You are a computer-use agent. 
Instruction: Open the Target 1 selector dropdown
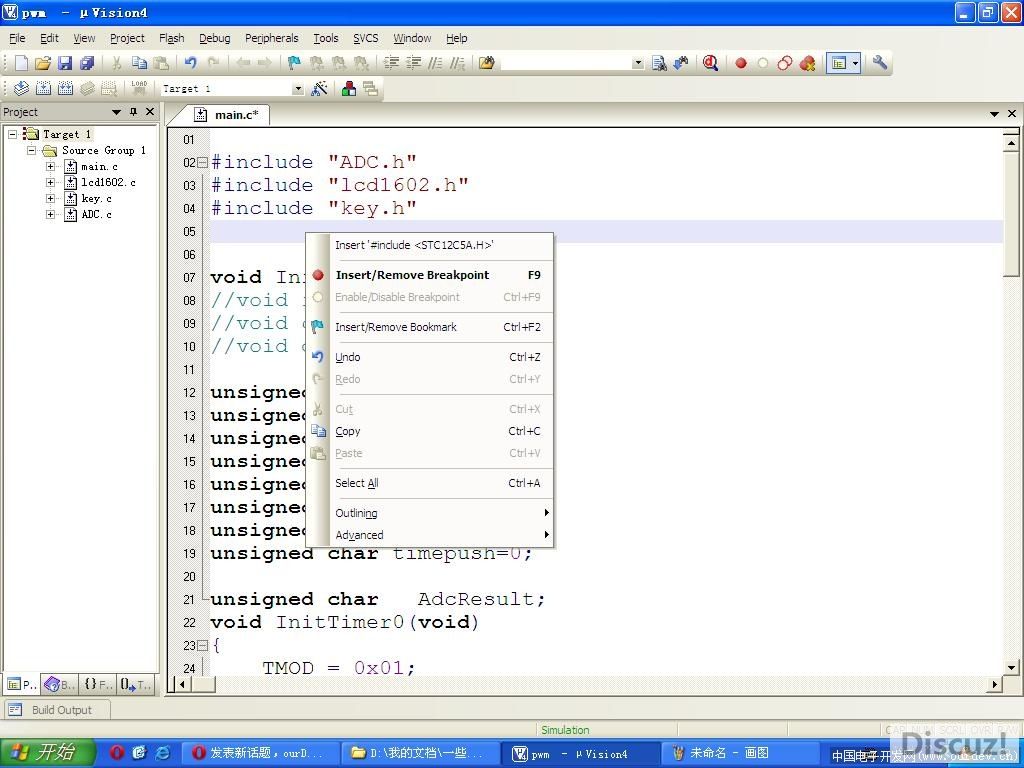point(298,88)
